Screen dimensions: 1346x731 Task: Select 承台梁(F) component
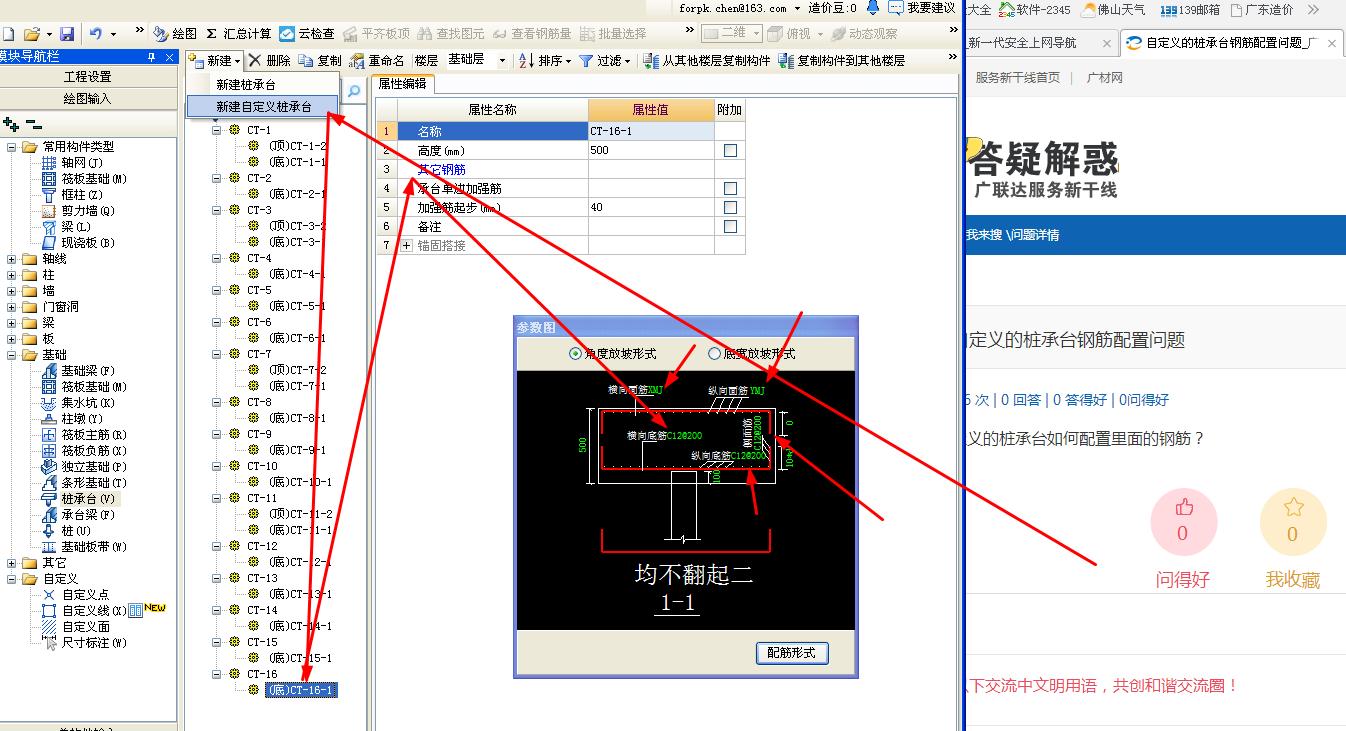pos(79,515)
